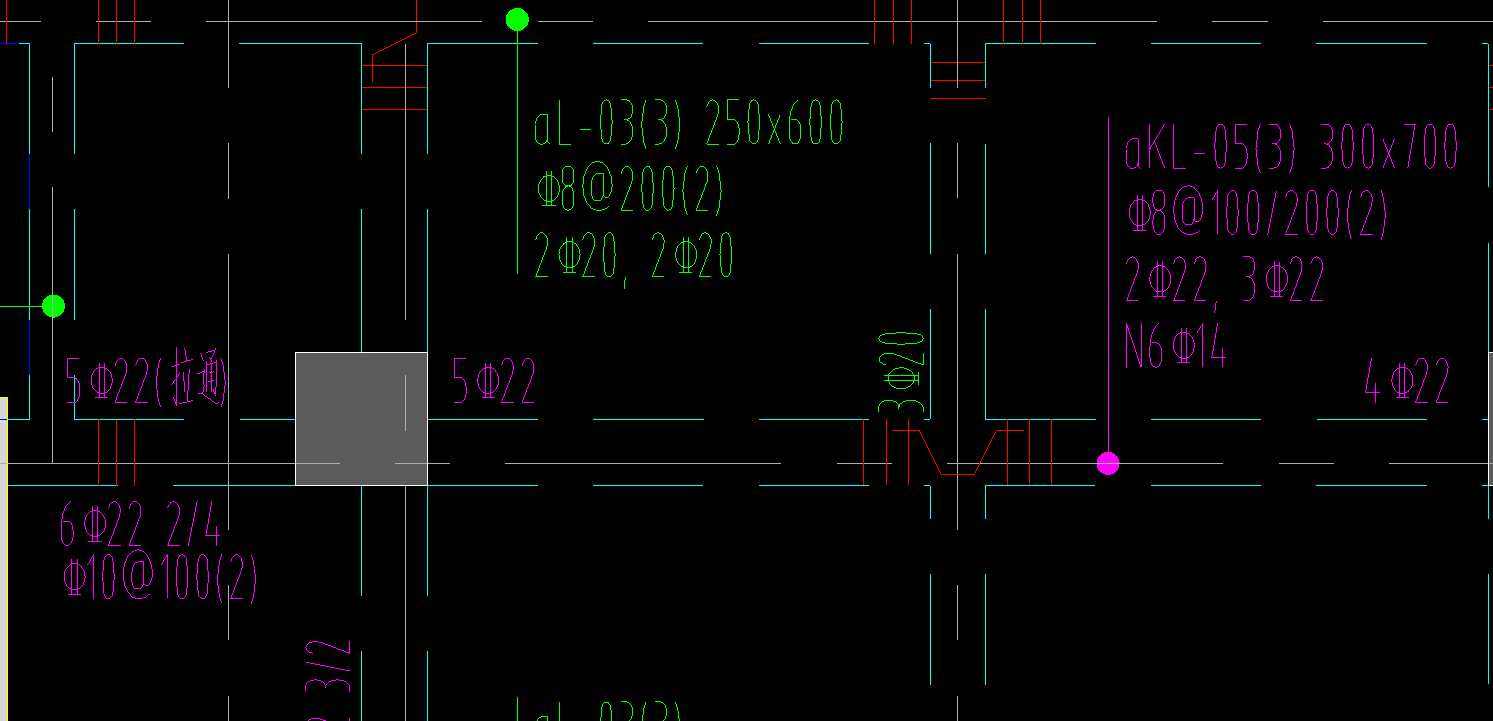Select the 4Φ22 annotation at right

[1407, 382]
